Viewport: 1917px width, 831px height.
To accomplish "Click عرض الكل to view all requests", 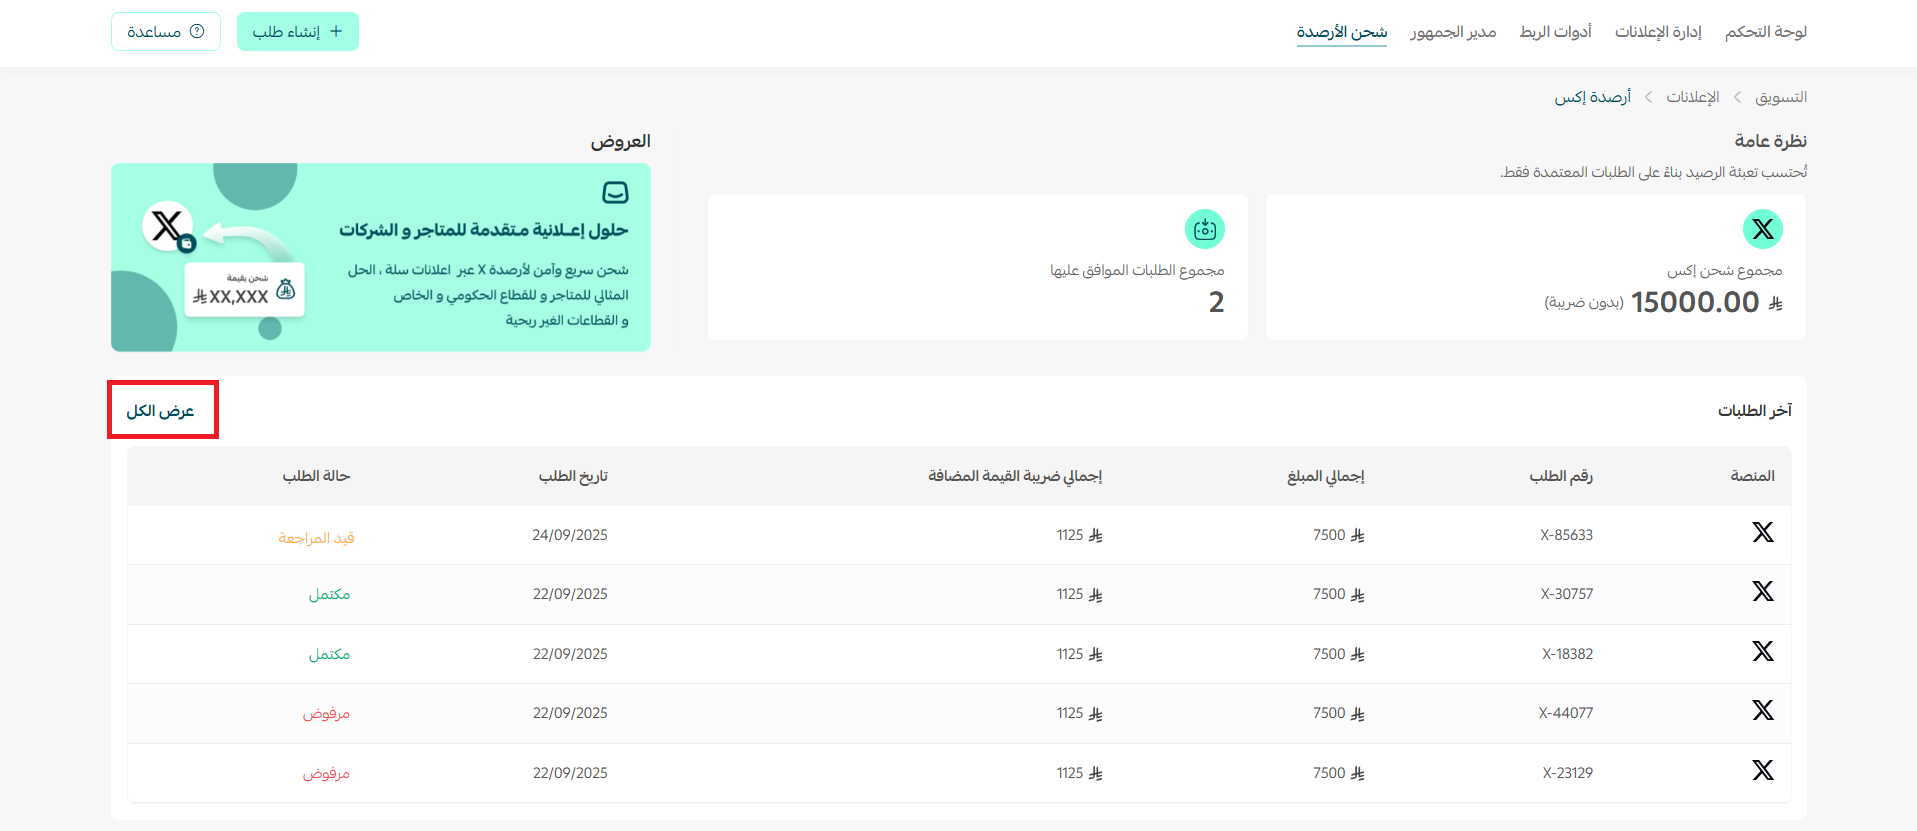I will [x=161, y=411].
